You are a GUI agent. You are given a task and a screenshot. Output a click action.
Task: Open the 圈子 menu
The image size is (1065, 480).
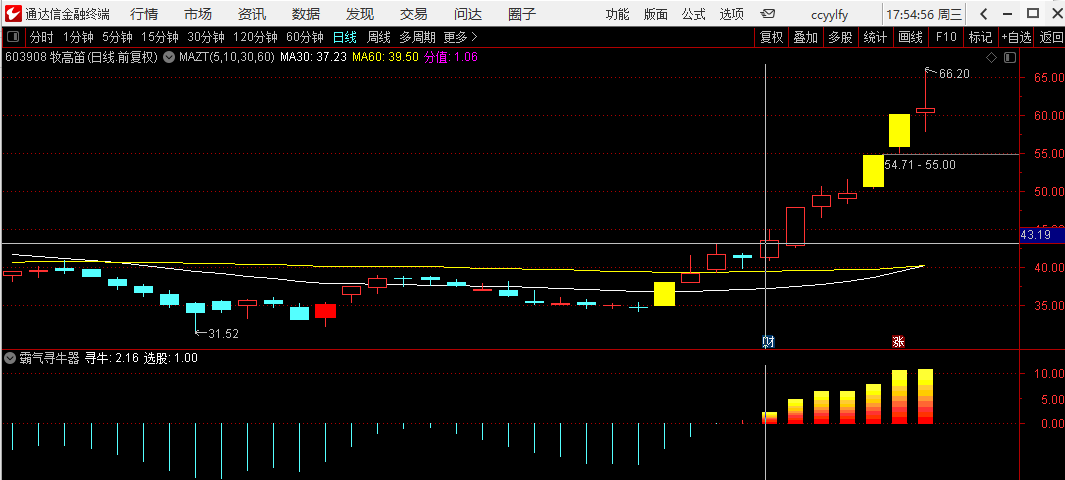(x=522, y=14)
